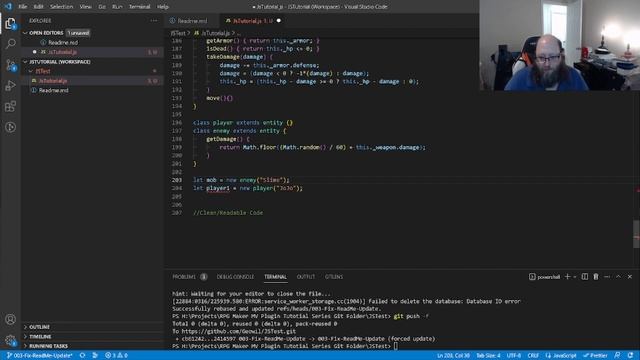Open the Help menu
This screenshot has width=640, height=360.
coord(162,7)
